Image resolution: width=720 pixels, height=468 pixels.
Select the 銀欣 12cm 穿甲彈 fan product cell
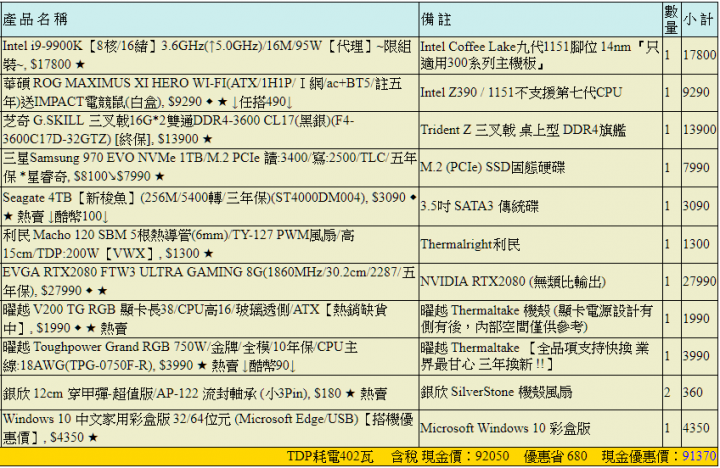click(210, 393)
